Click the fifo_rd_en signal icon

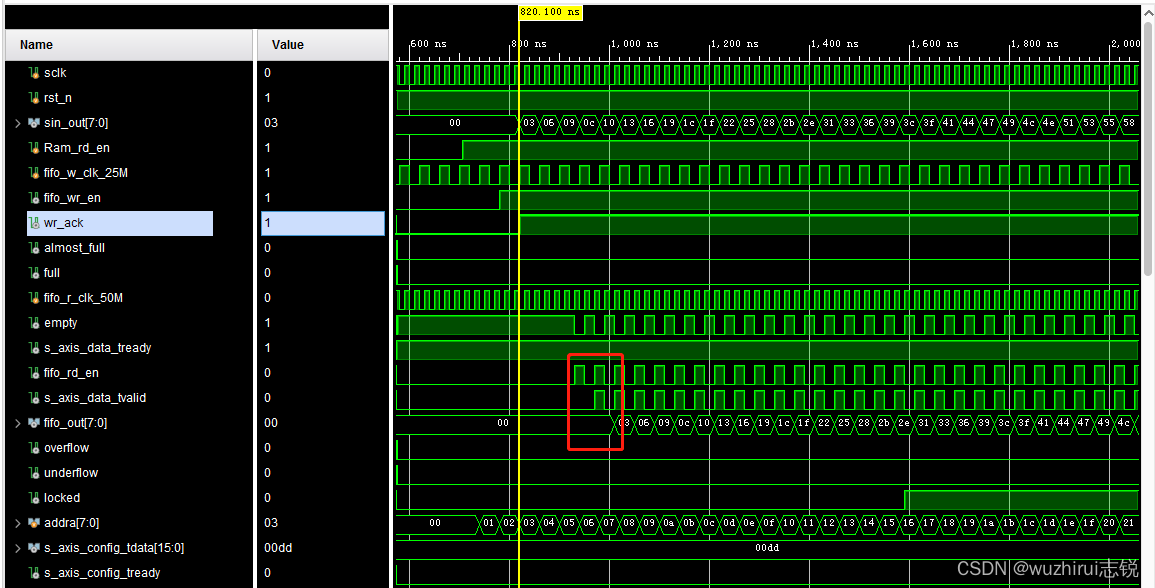(34, 374)
